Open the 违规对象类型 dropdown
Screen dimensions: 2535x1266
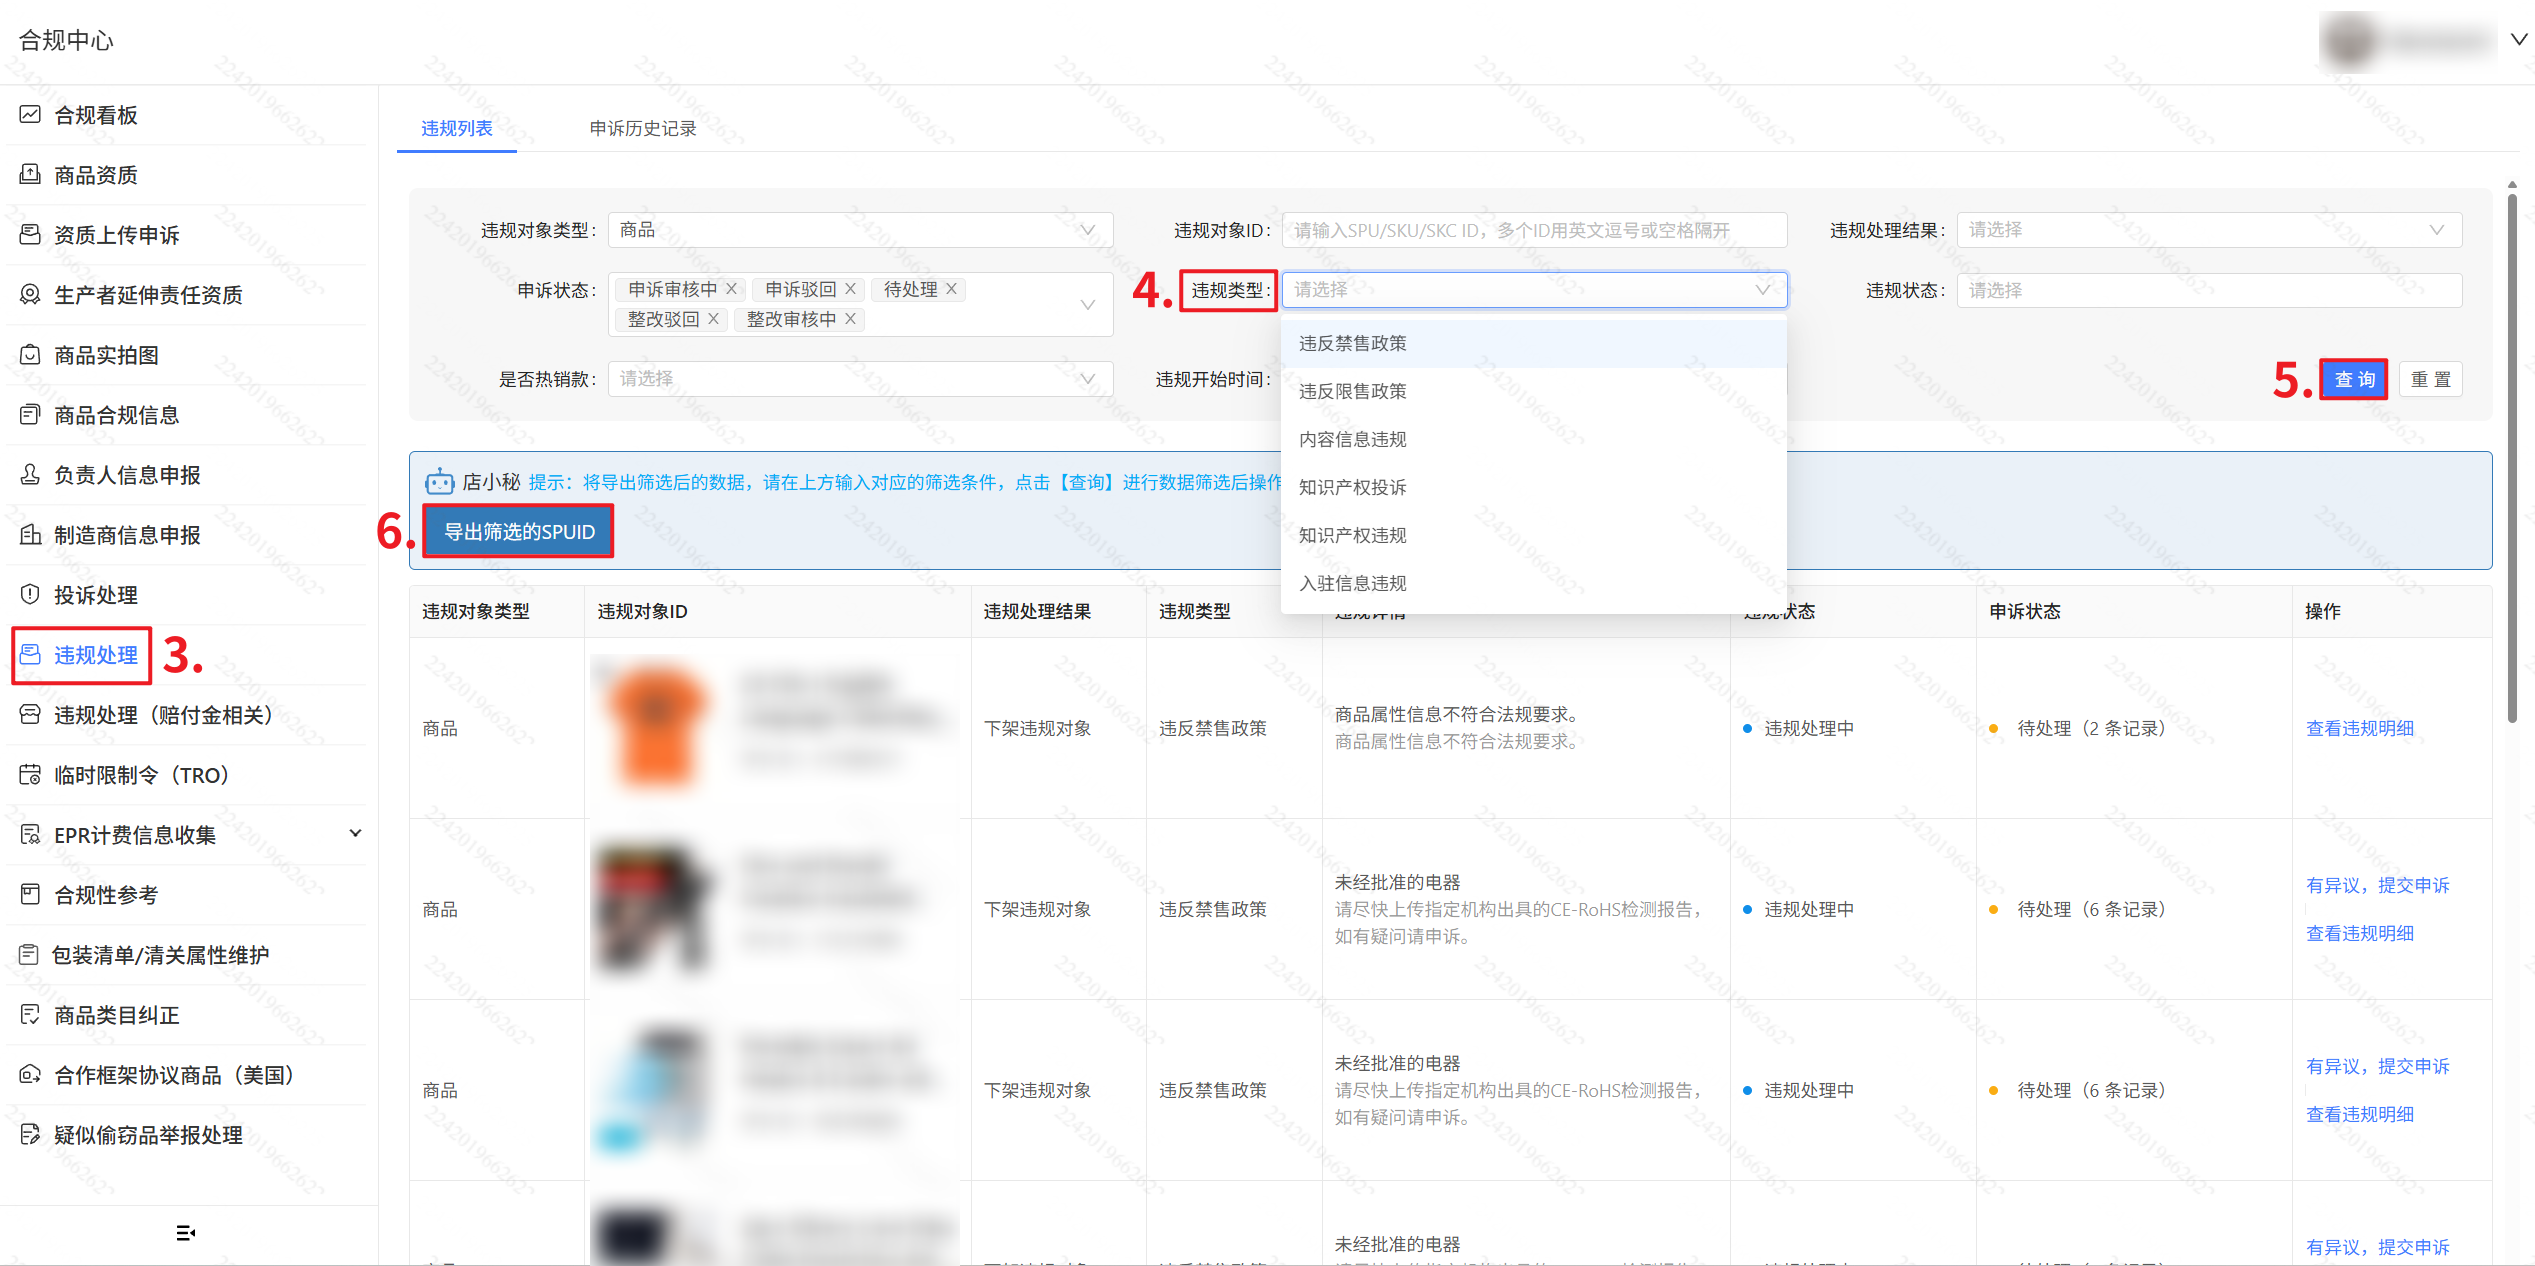pos(860,230)
